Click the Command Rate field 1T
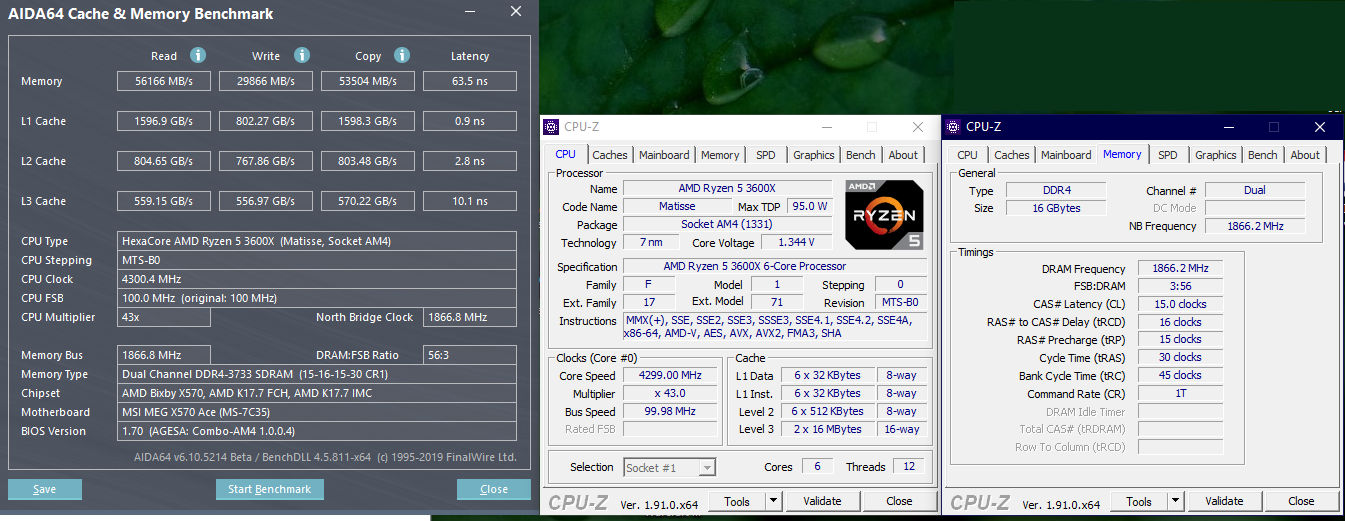Screen dimensions: 1345x521 (1180, 393)
